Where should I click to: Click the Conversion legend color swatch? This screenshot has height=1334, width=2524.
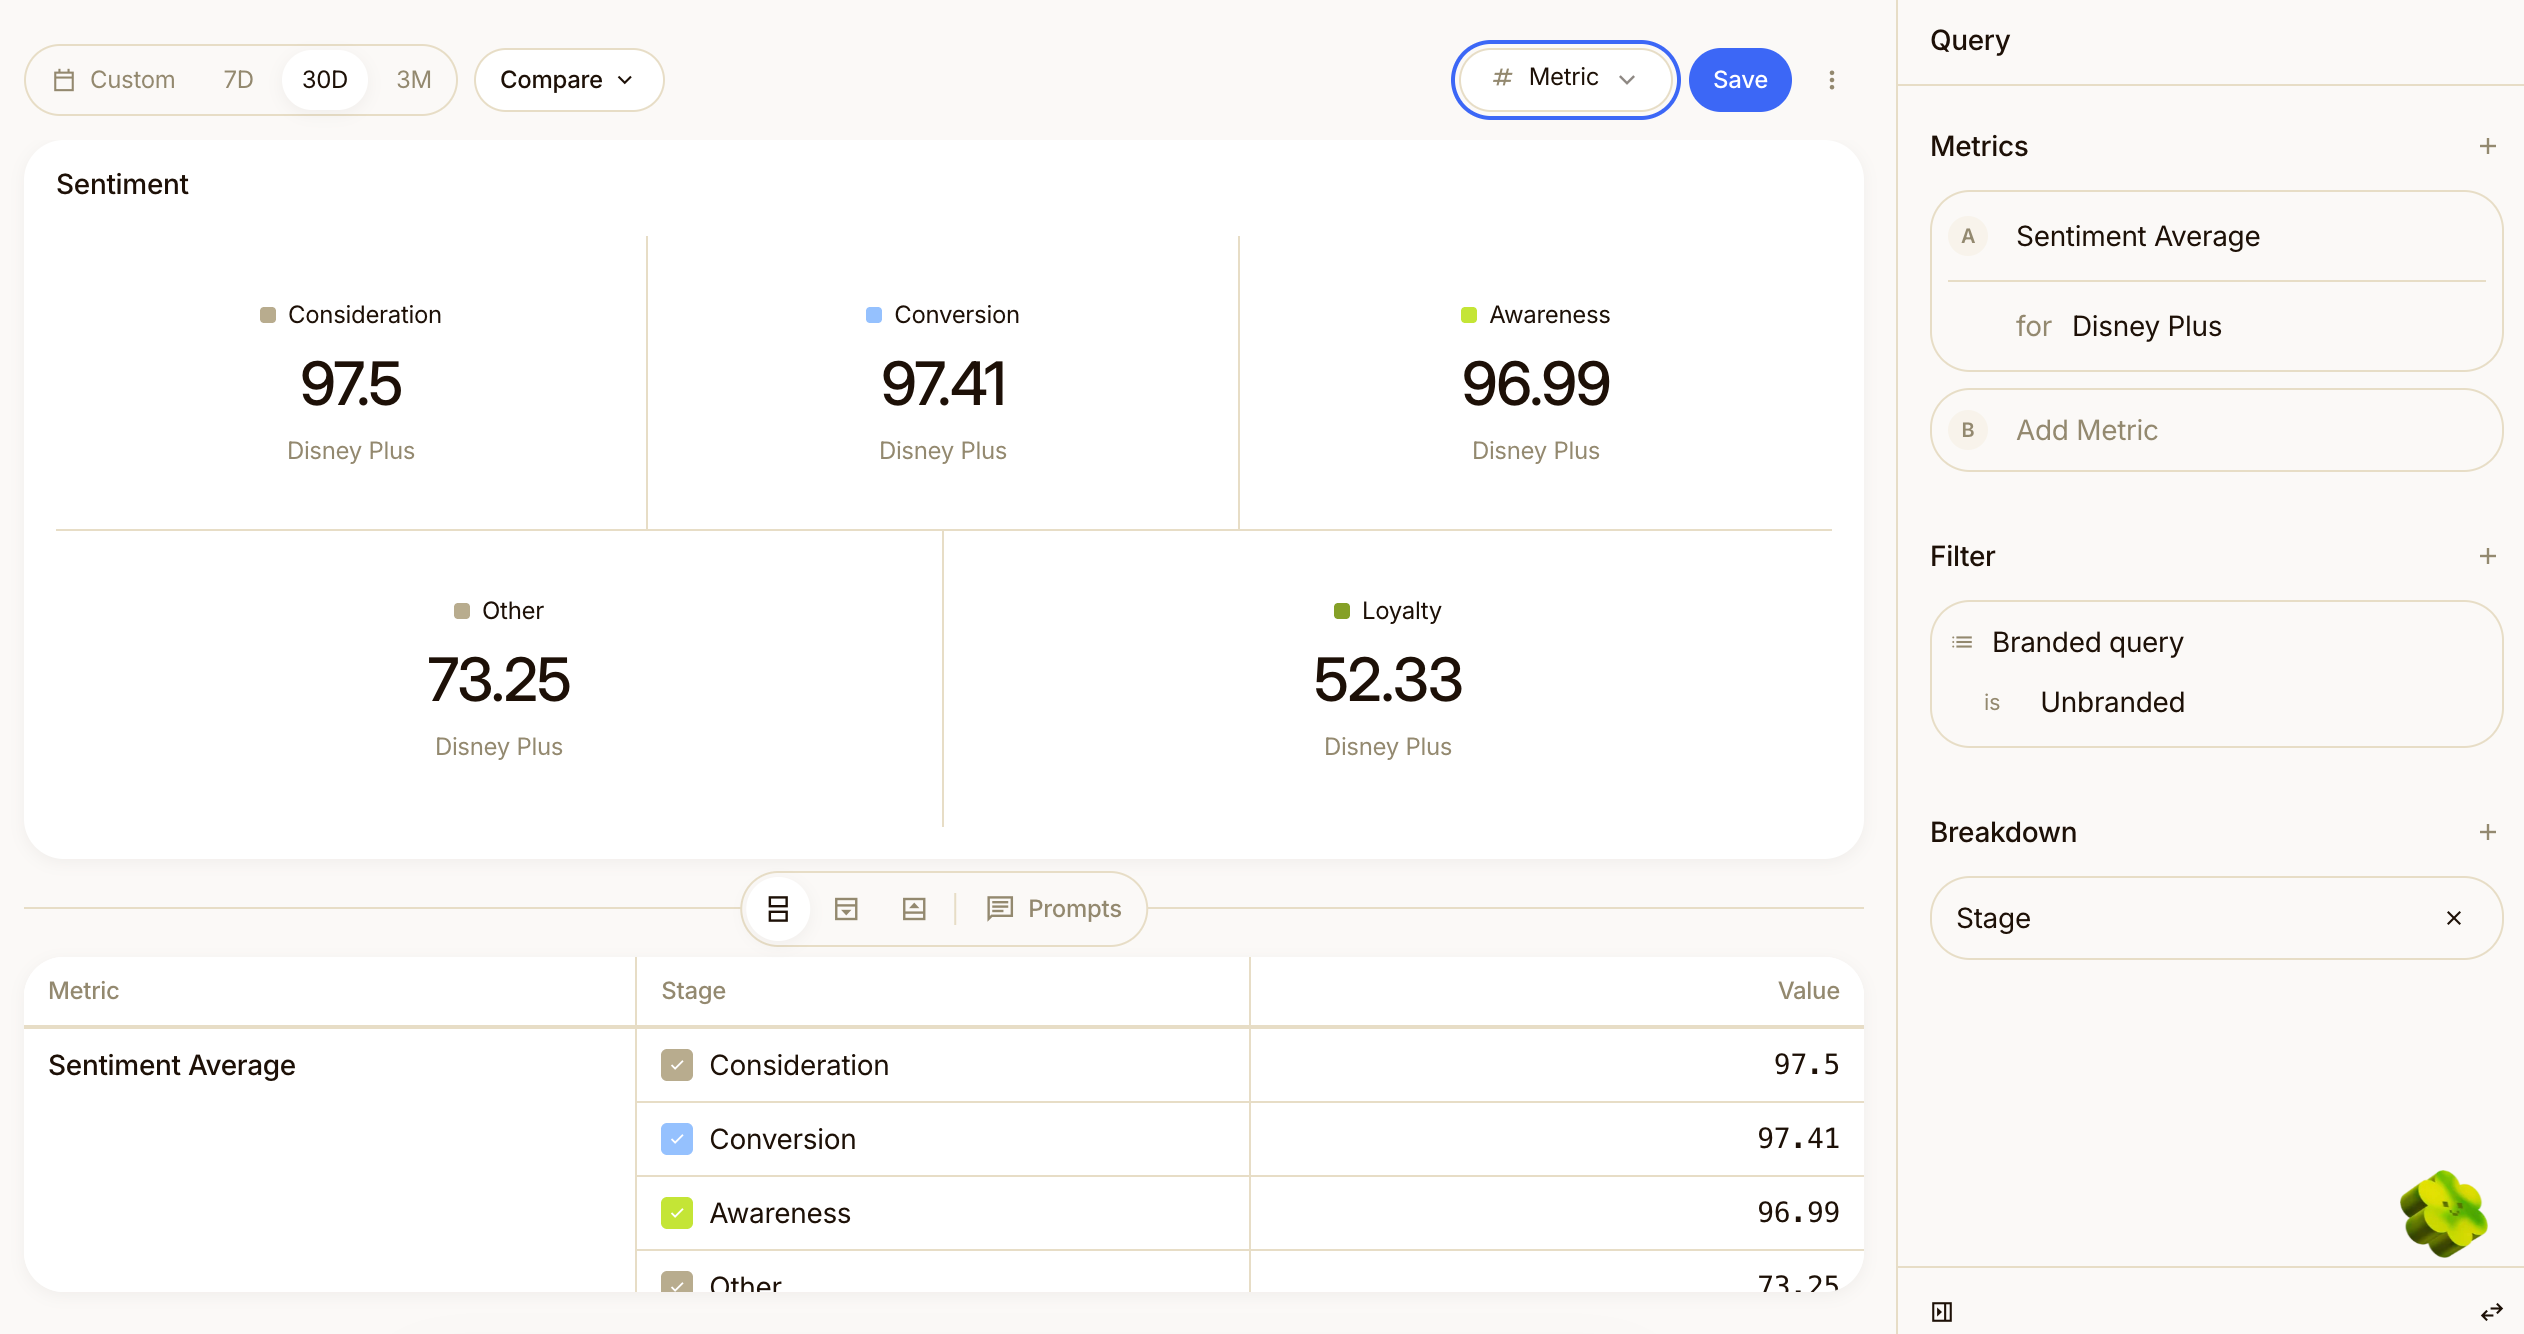click(x=874, y=315)
